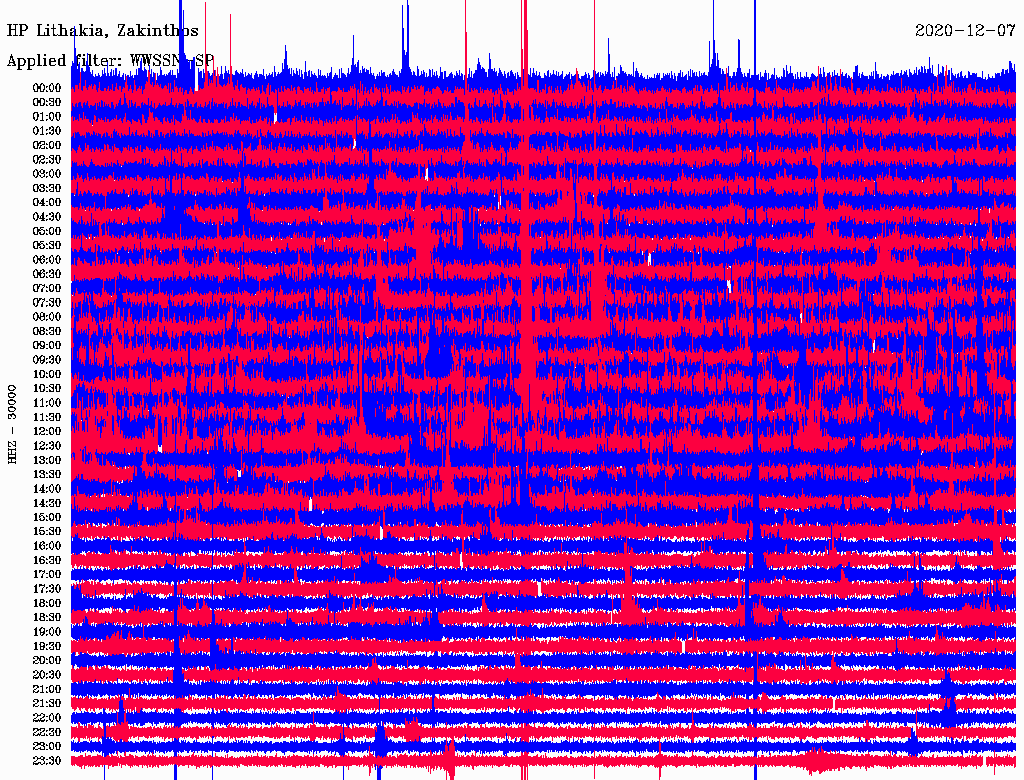Click the 08:30 time label
This screenshot has width=1024, height=780.
47,331
